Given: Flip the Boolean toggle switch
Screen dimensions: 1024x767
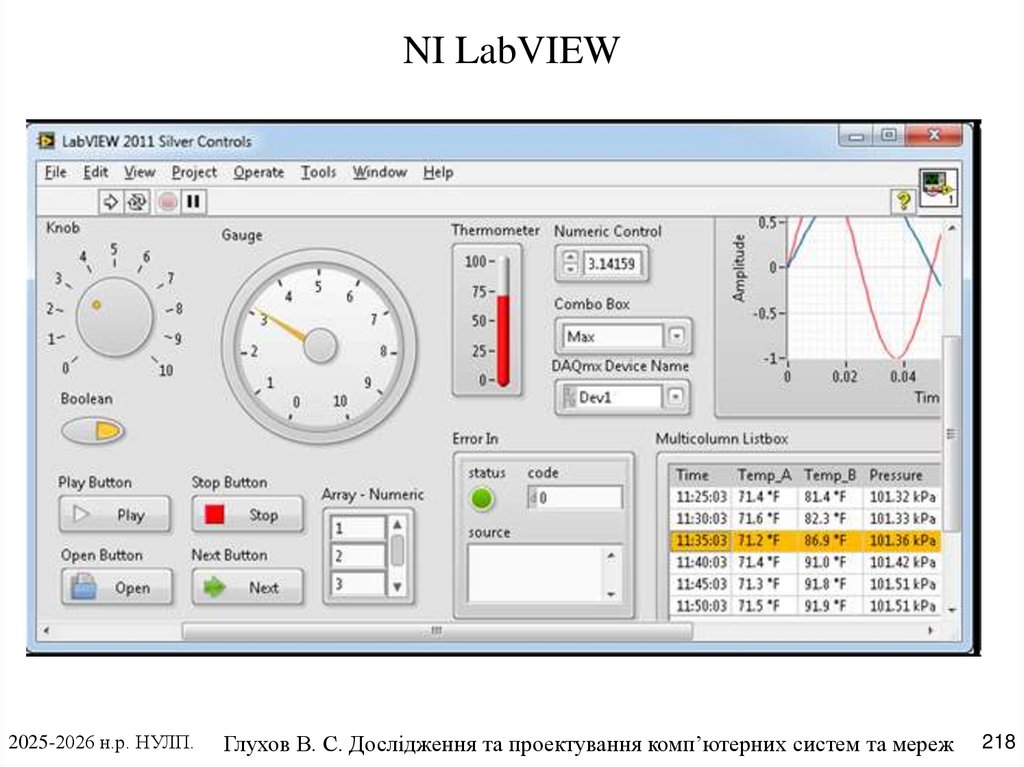Looking at the screenshot, I should [x=90, y=430].
